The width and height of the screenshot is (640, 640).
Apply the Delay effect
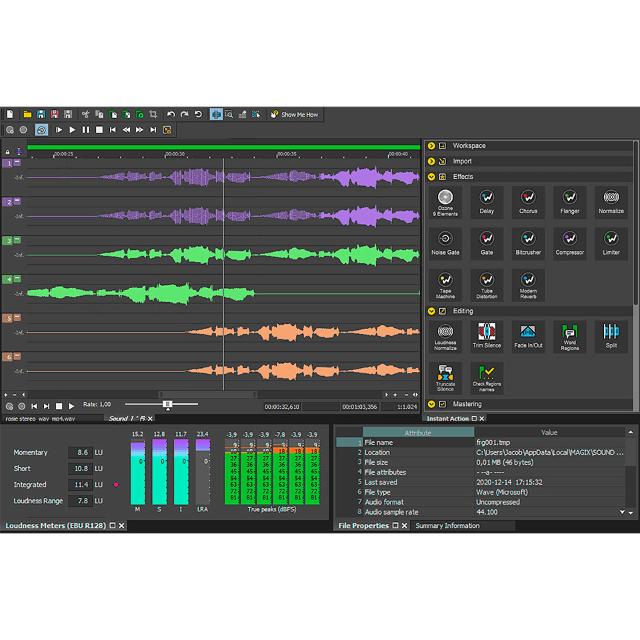click(486, 201)
